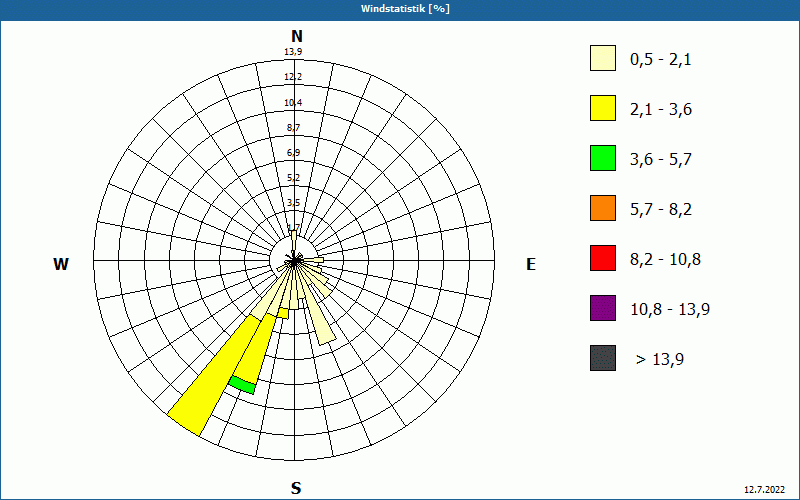This screenshot has height=500, width=800.
Task: Click the 5,2 radial axis value
Action: [293, 178]
